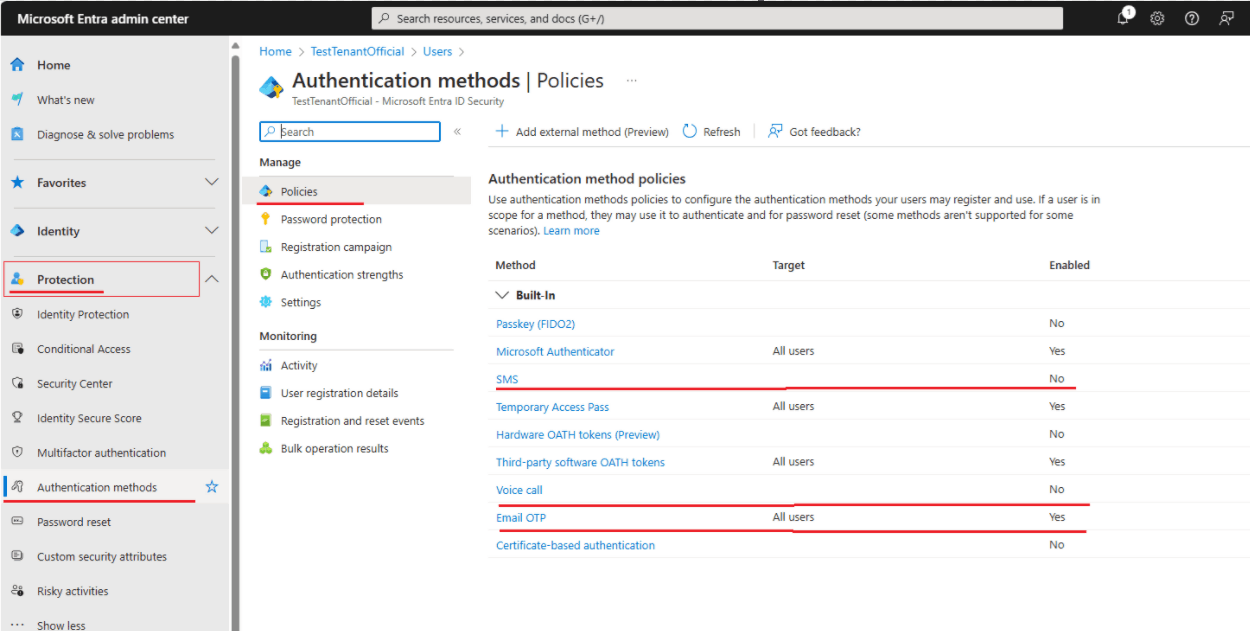The width and height of the screenshot is (1250, 631).
Task: Open Temporary Access Pass method link
Action: (x=552, y=407)
